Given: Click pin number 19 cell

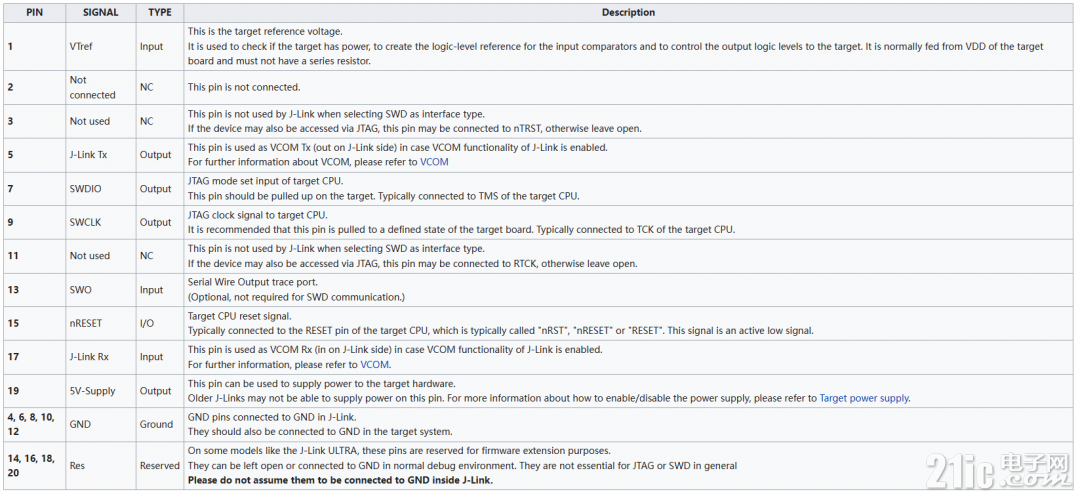Looking at the screenshot, I should tap(34, 391).
